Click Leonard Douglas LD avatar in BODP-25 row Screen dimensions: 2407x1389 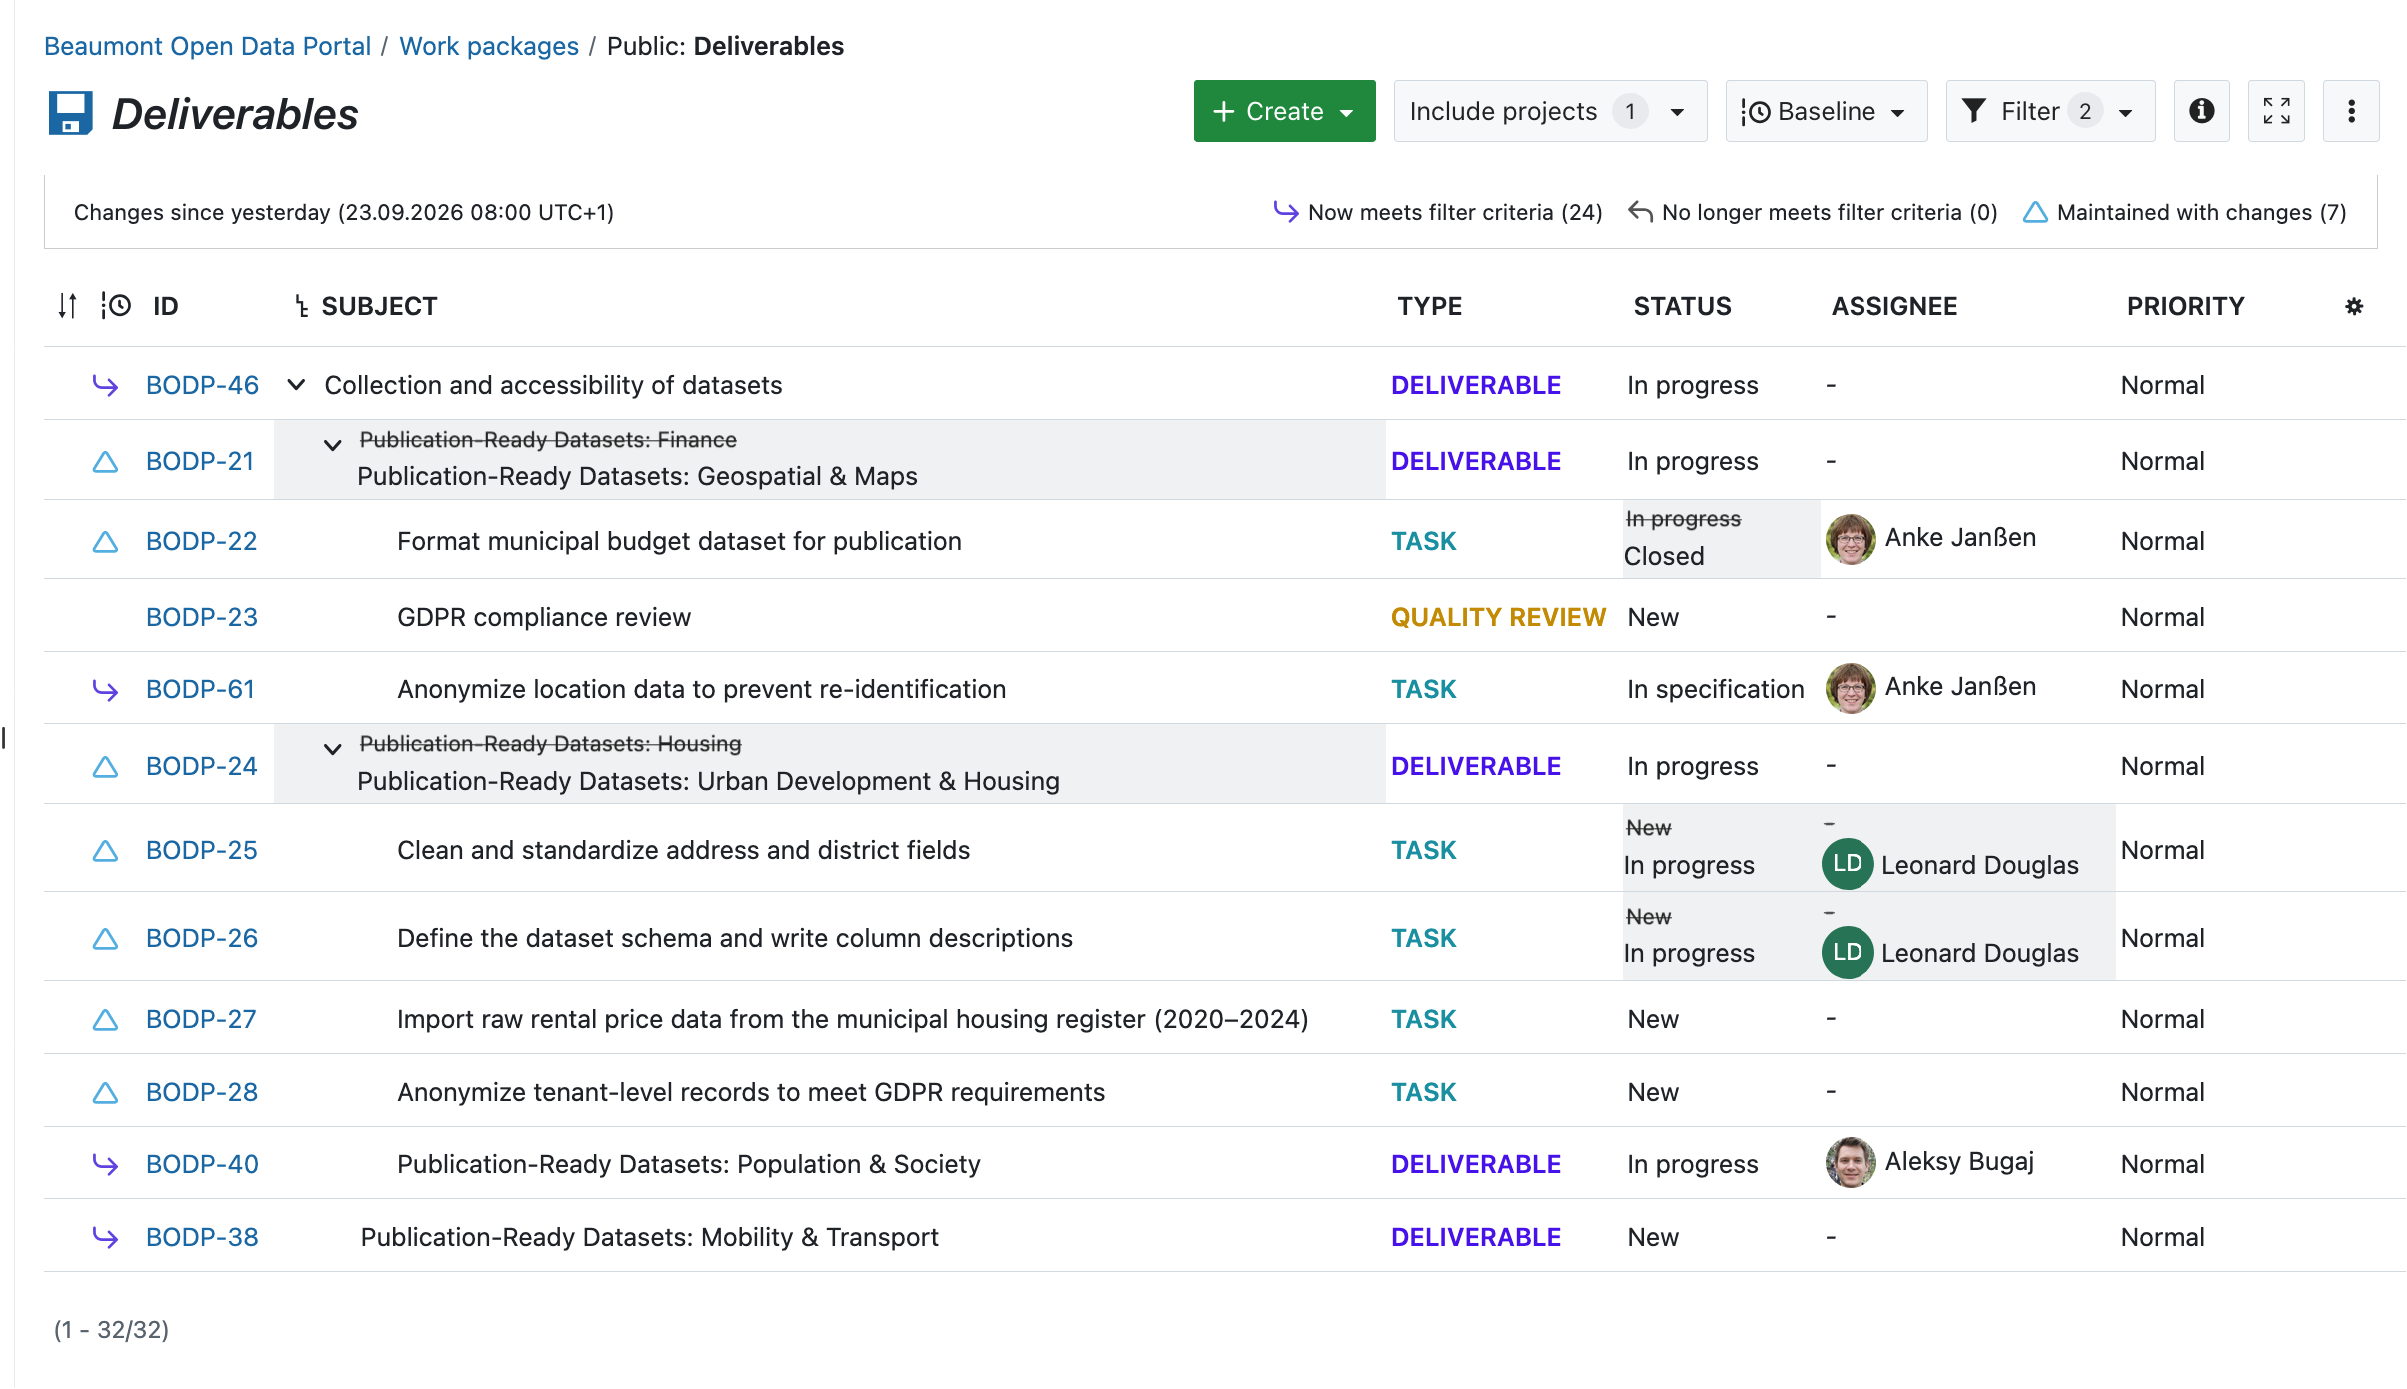pos(1847,864)
